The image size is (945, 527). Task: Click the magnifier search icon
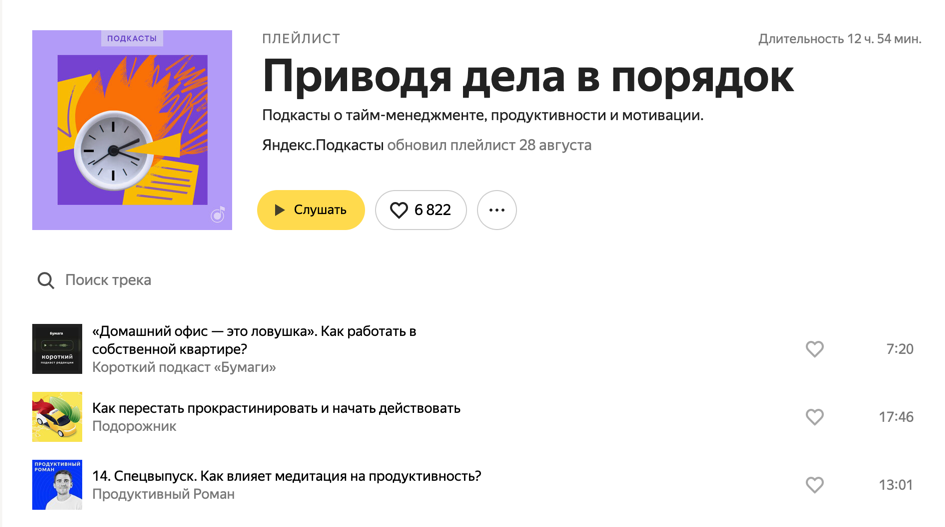(x=46, y=280)
